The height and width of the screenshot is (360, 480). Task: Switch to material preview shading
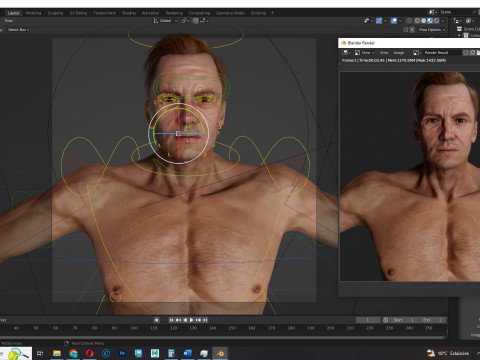pos(430,21)
